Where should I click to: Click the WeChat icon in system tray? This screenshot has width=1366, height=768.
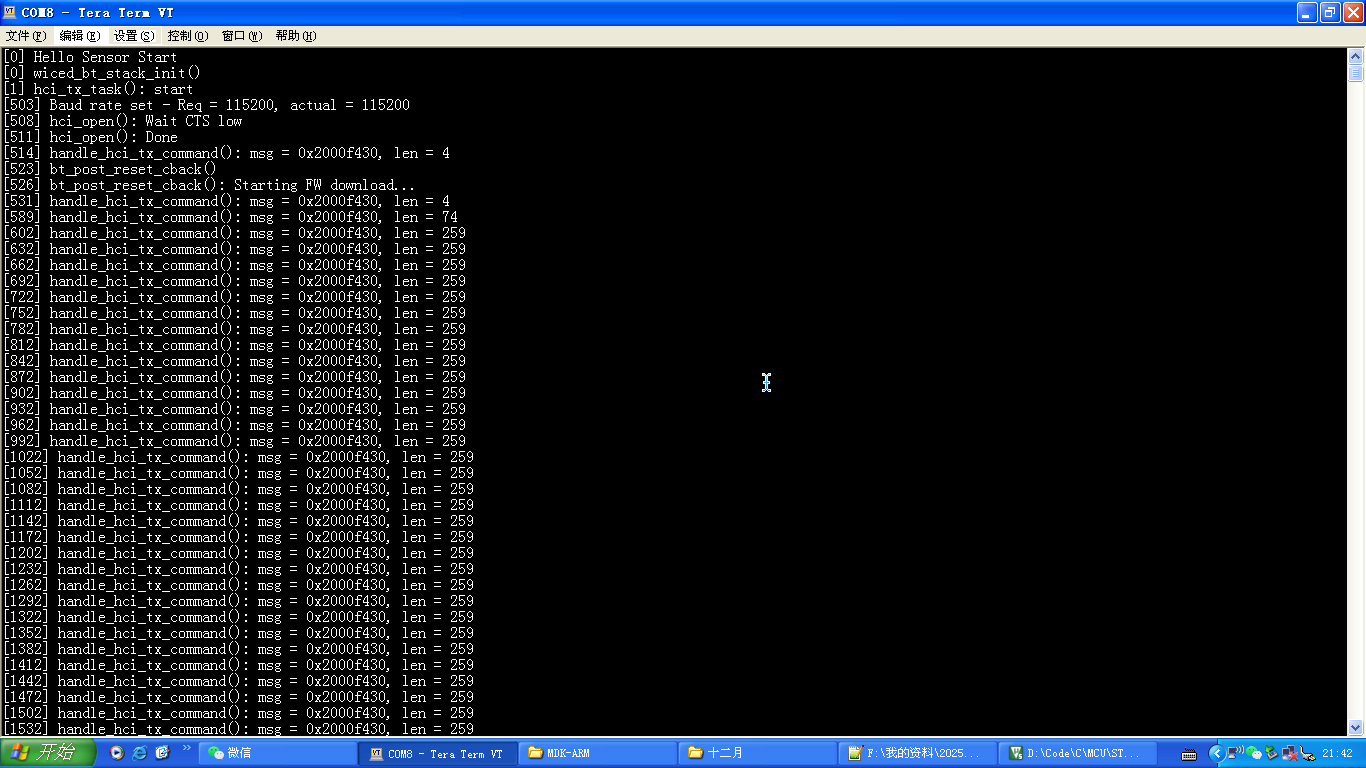pos(1253,753)
